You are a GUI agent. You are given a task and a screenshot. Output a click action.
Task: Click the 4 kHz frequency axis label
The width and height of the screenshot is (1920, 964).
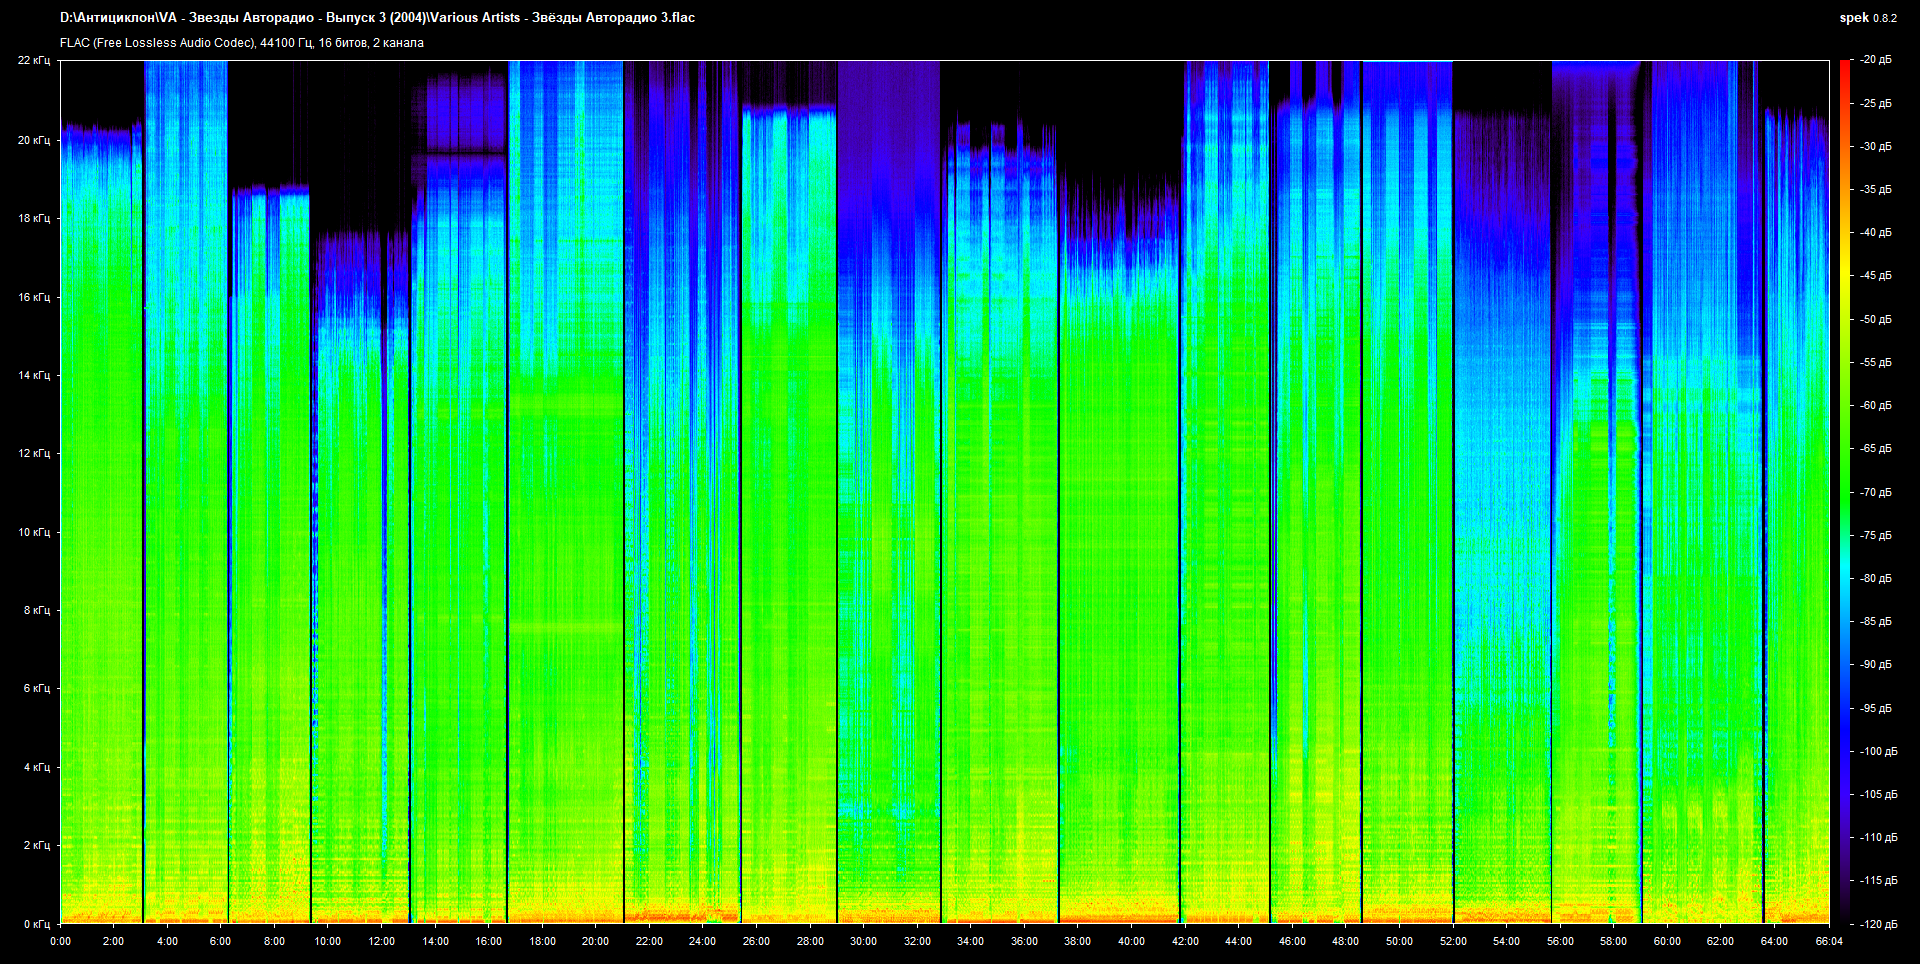(x=36, y=767)
